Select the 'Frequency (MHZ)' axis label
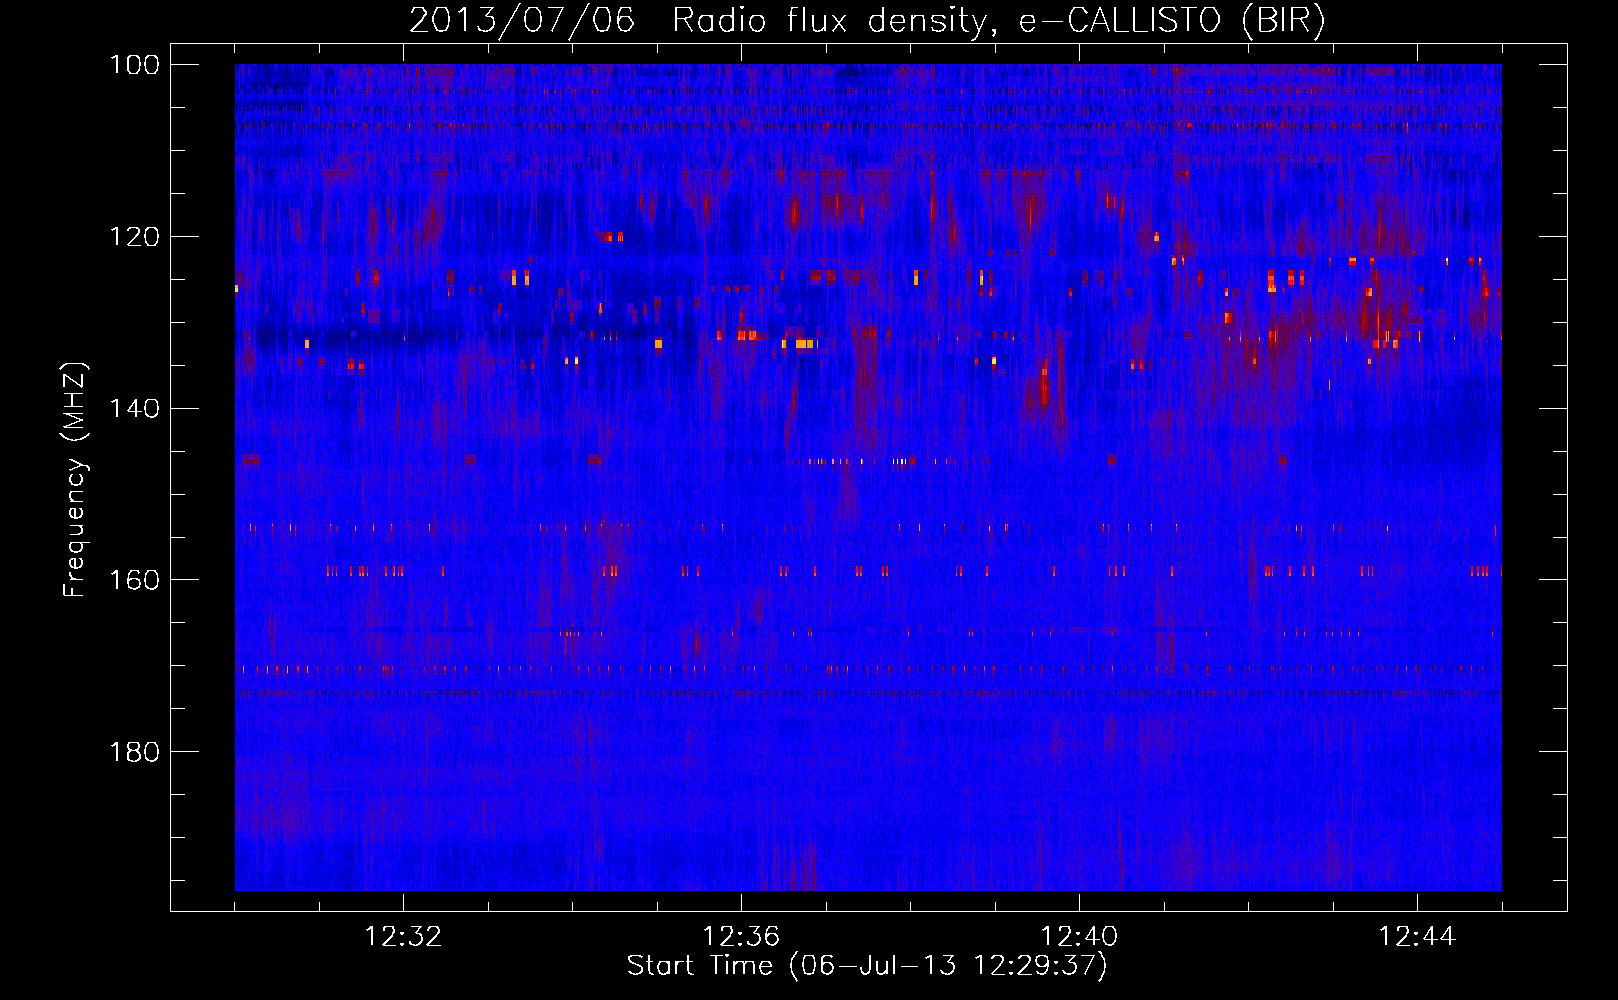 click(x=75, y=480)
